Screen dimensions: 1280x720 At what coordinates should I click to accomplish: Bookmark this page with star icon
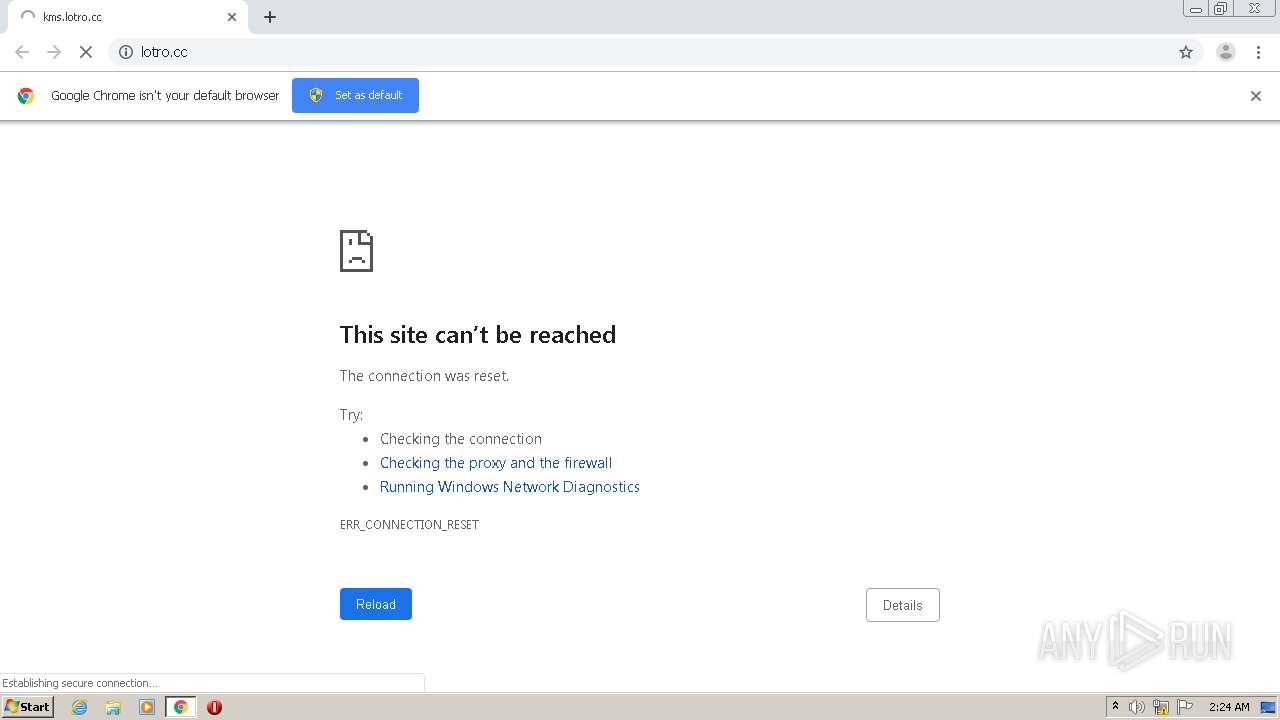tap(1186, 52)
